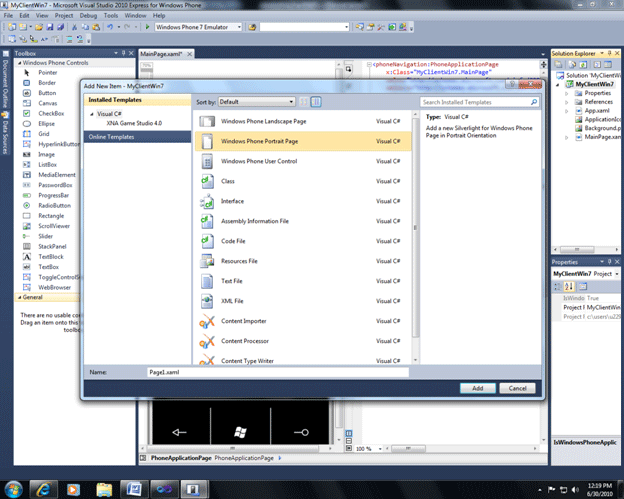This screenshot has width=624, height=499.
Task: Select Online Templates category
Action: click(x=137, y=137)
